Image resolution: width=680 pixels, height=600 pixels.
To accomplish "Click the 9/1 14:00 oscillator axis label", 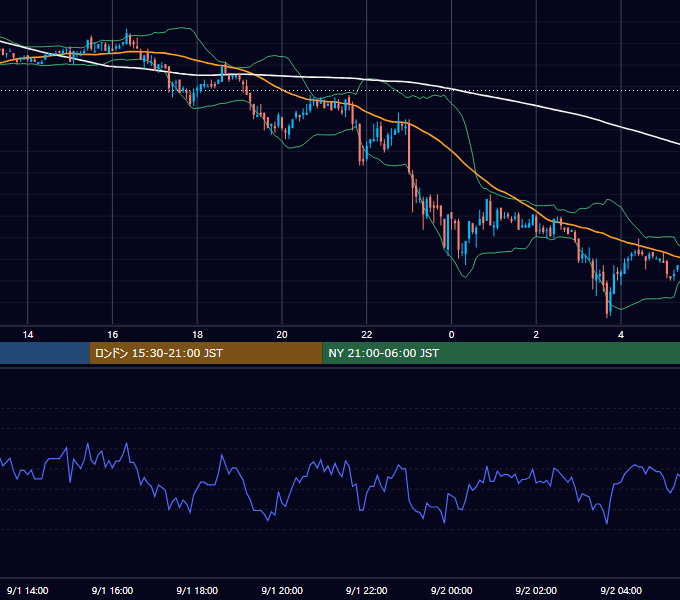I will tap(28, 590).
